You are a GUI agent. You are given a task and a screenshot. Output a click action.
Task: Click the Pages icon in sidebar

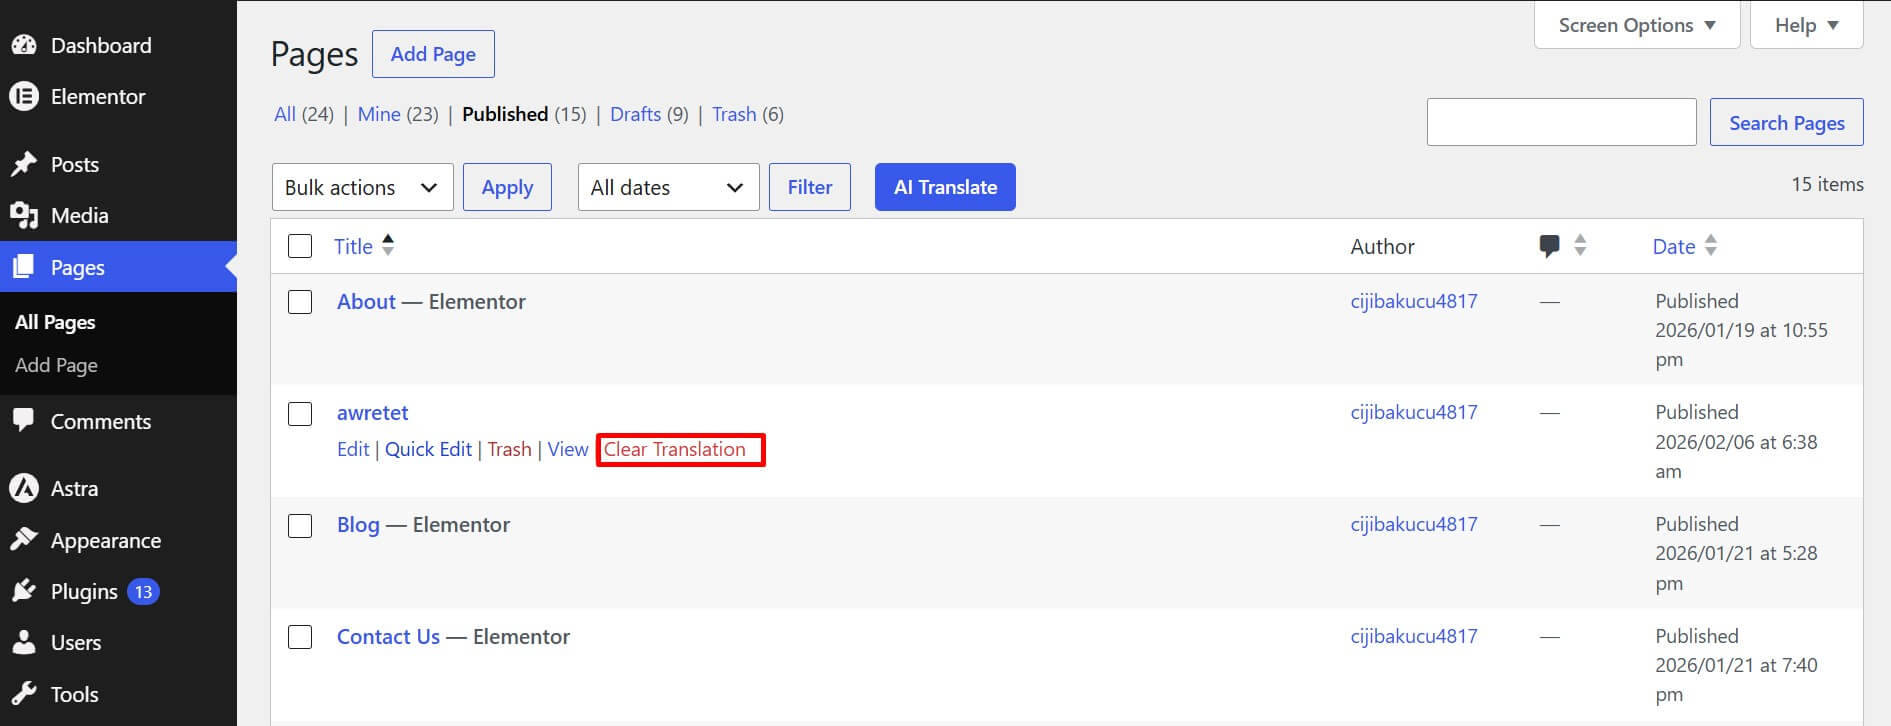23,267
